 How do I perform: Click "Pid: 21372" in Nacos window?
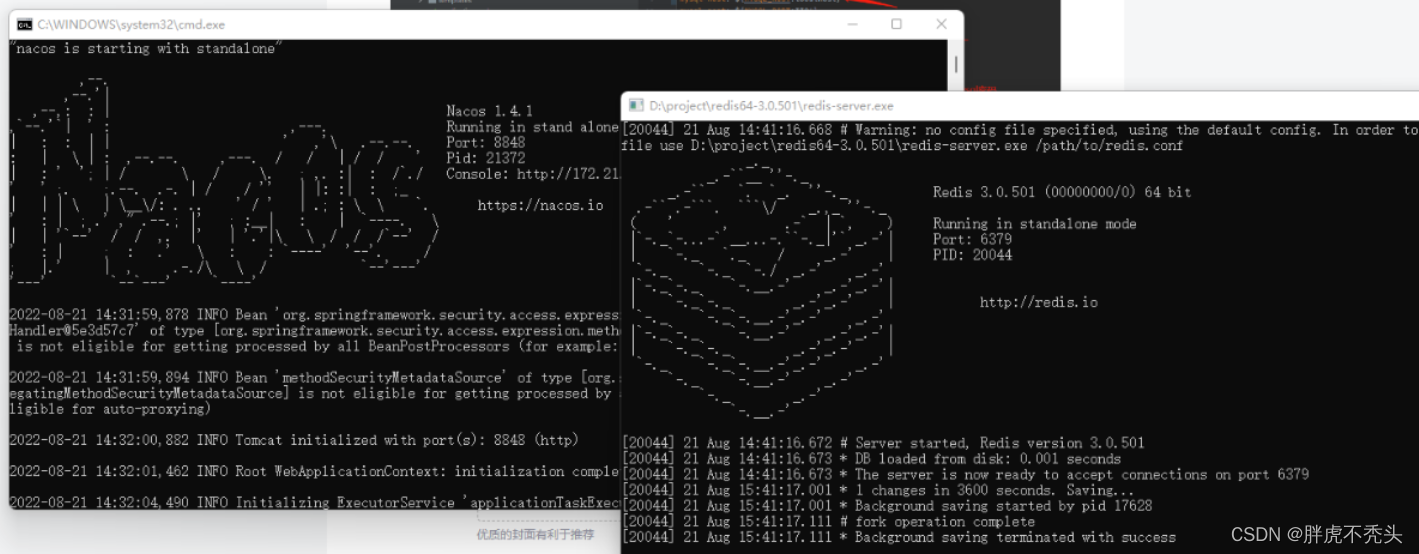pos(485,158)
